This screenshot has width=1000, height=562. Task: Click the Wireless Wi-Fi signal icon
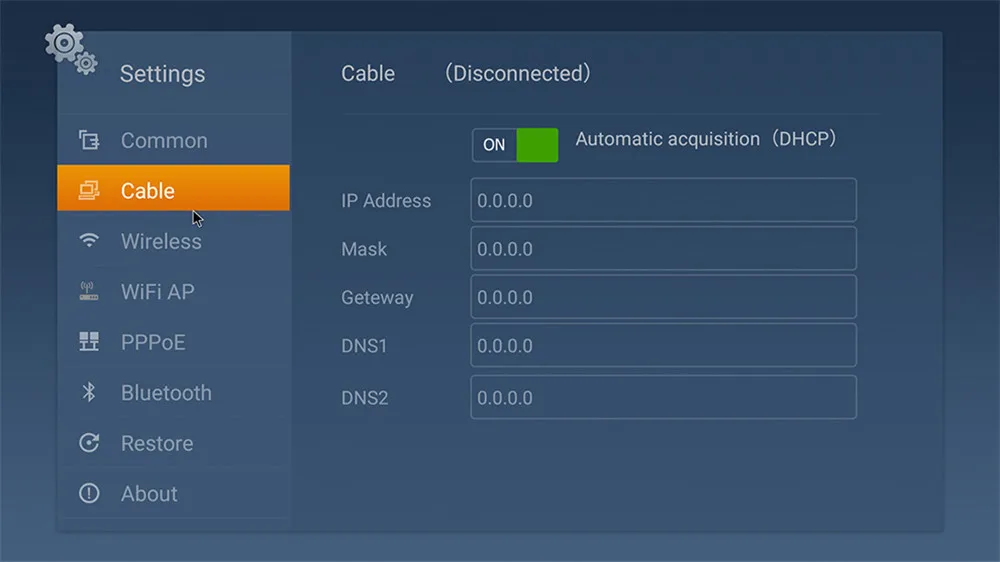89,241
